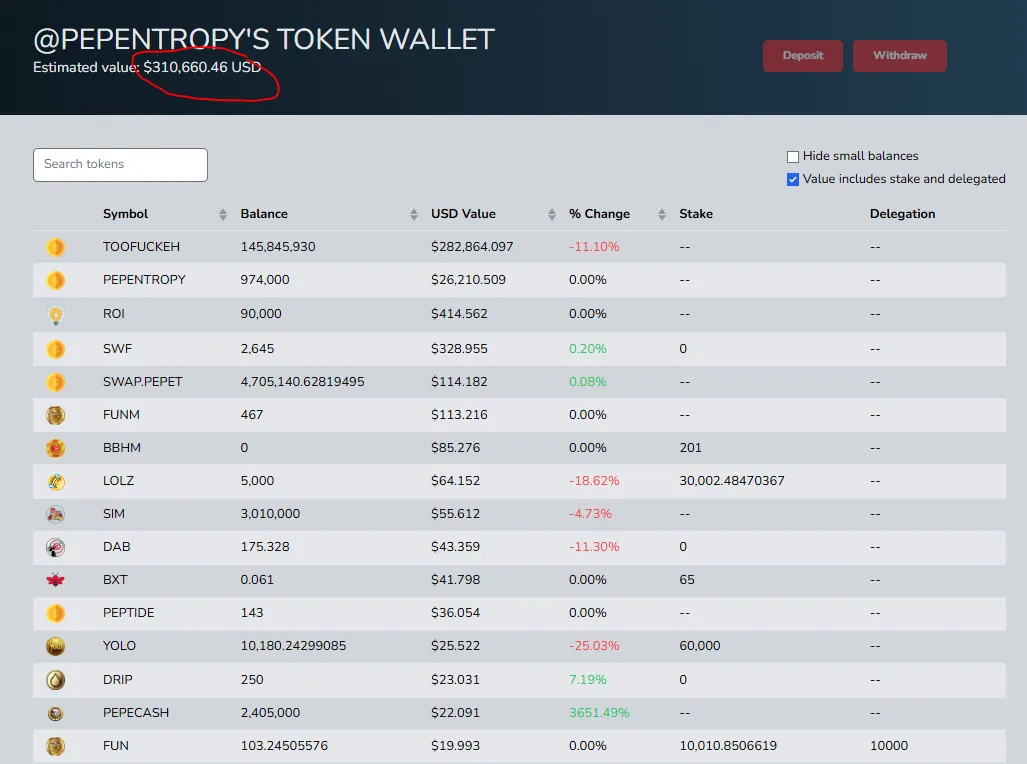
Task: Click the PEPTIDE token coin icon
Action: 56,613
